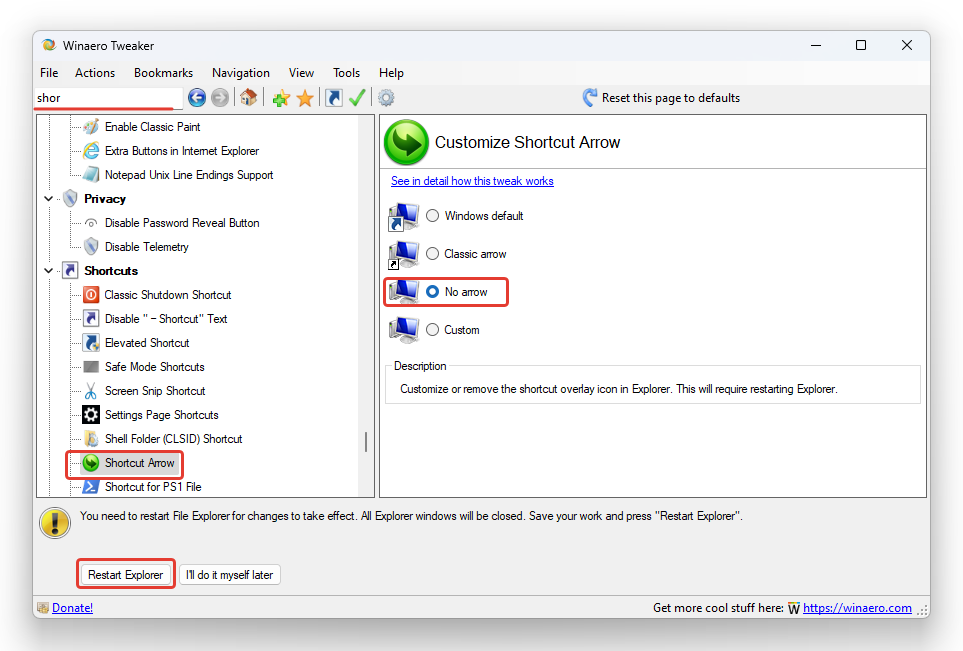This screenshot has width=963, height=651.
Task: Click the tree panel vertical scrollbar thumb
Action: [x=366, y=442]
